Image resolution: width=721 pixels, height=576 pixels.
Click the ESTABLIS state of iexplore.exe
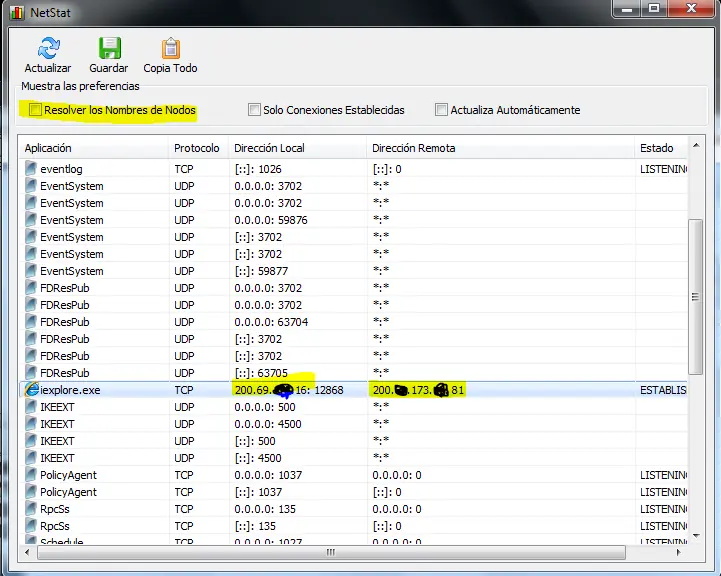663,390
